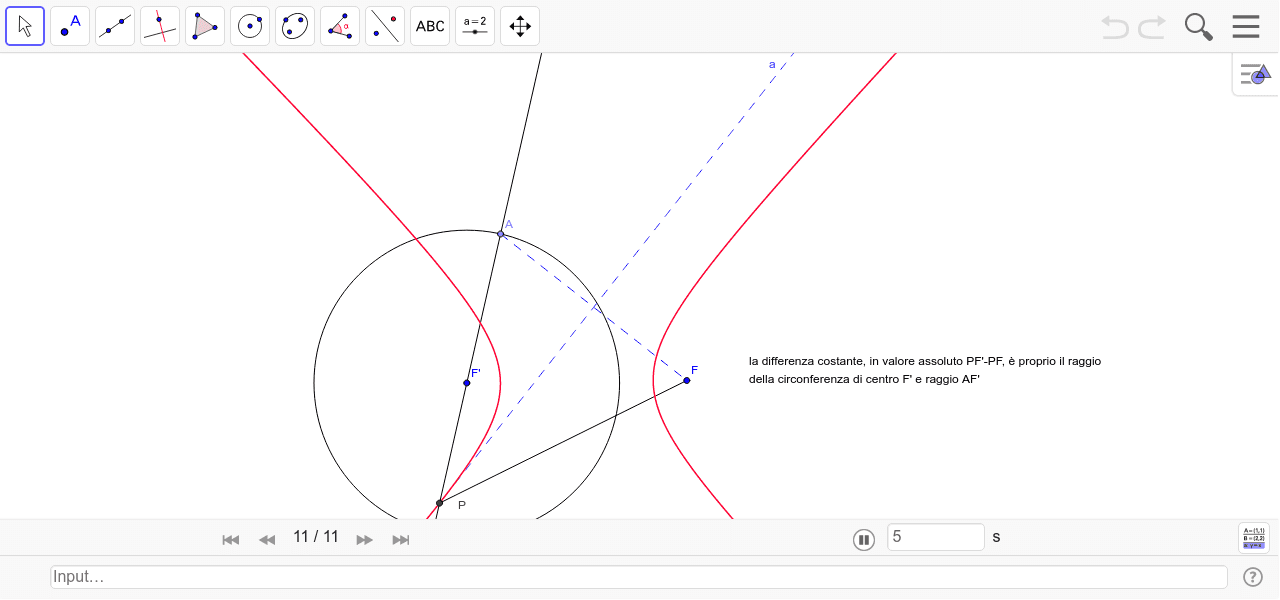Select the Line through two points tool
This screenshot has height=600, width=1280.
[115, 26]
